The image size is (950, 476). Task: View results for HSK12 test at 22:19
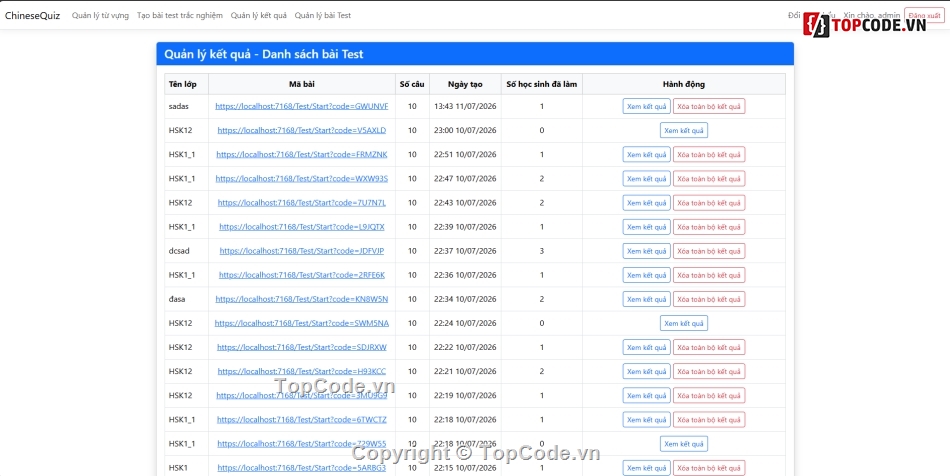coord(646,395)
